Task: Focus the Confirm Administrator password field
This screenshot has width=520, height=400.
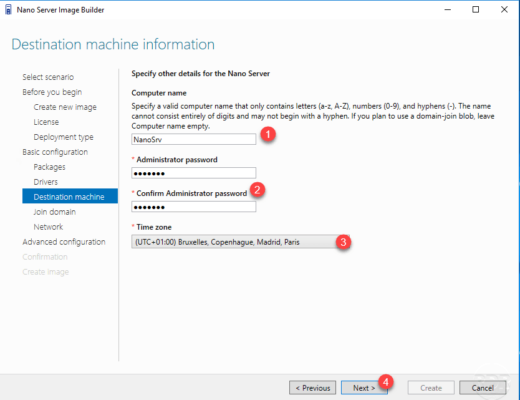Action: point(194,207)
